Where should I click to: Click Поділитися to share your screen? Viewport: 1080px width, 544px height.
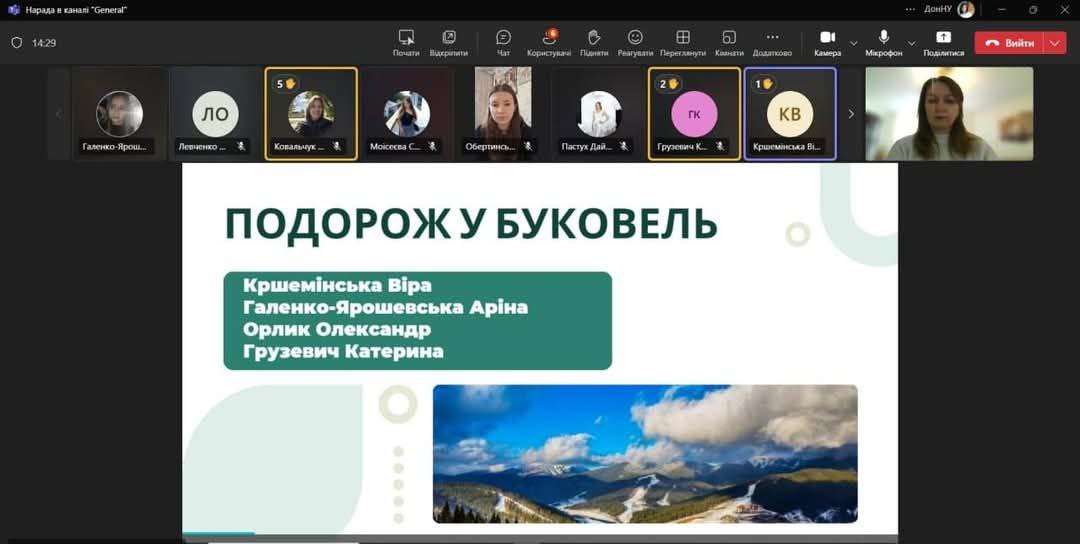tap(944, 43)
